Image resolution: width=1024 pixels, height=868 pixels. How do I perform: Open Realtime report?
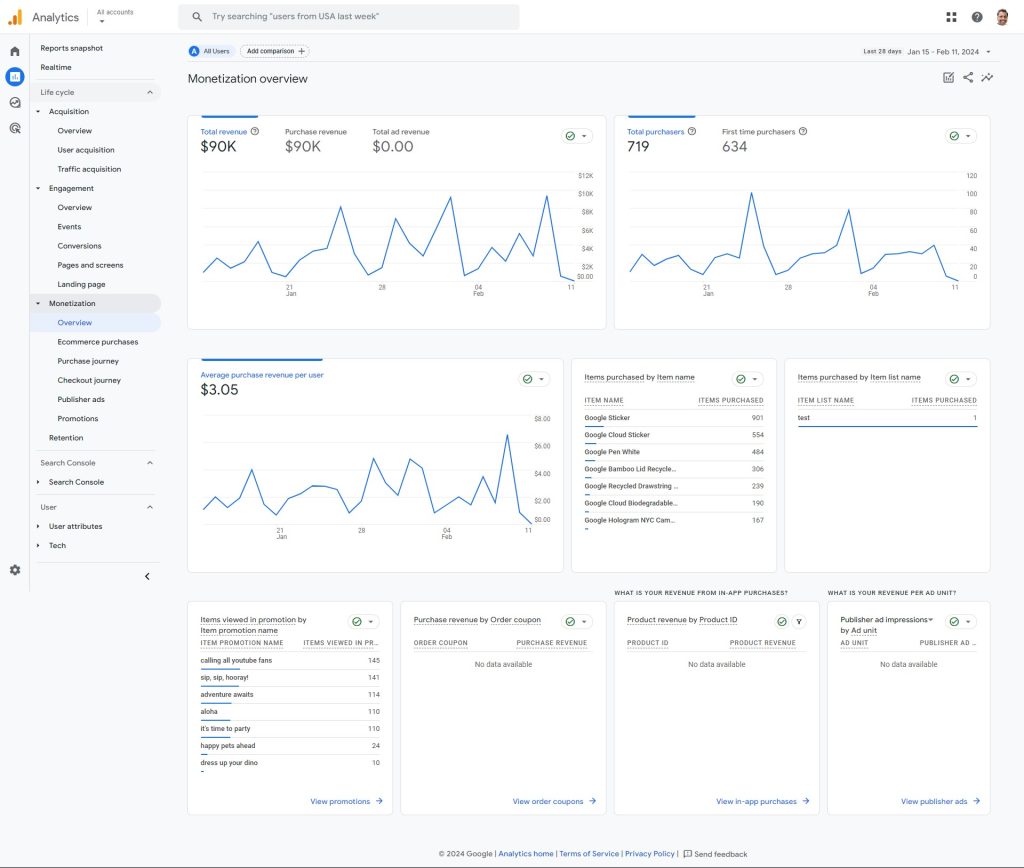[x=56, y=67]
